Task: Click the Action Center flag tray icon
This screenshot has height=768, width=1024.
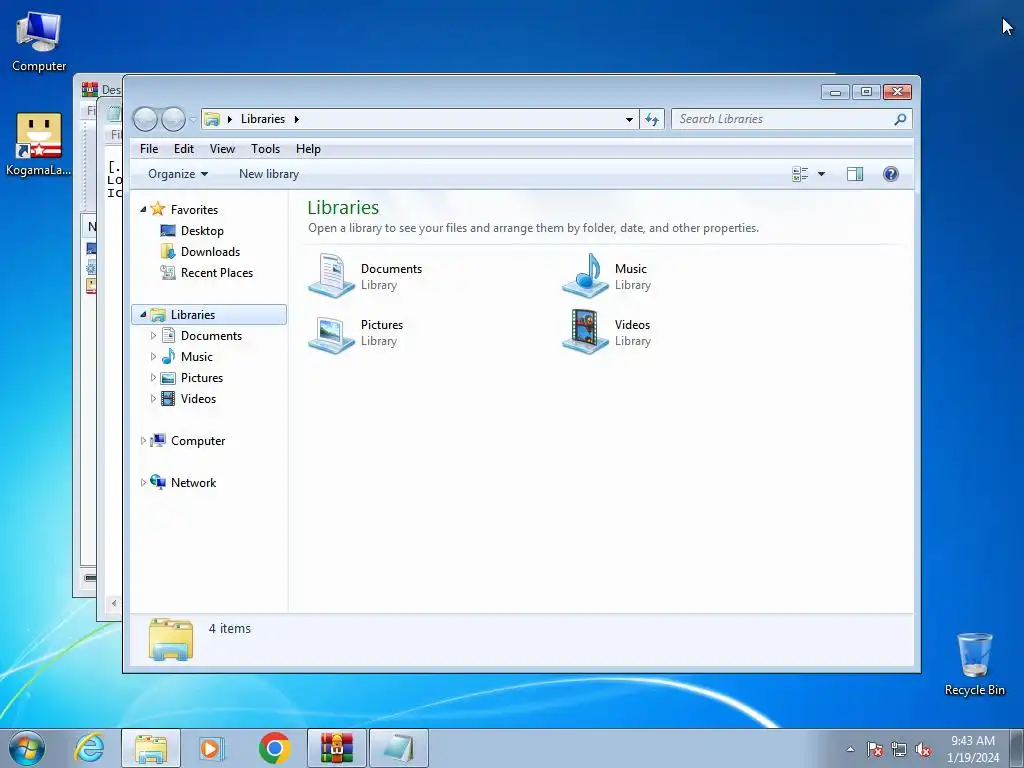Action: pos(875,749)
